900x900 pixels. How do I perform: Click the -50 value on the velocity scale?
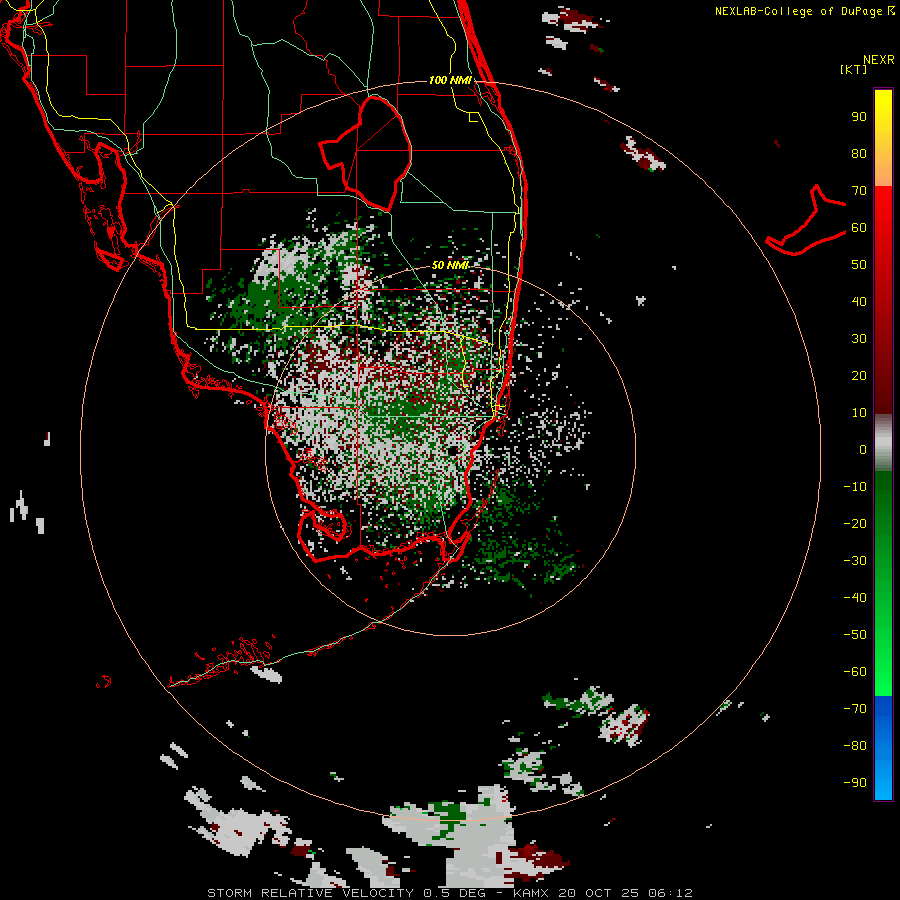click(x=855, y=635)
